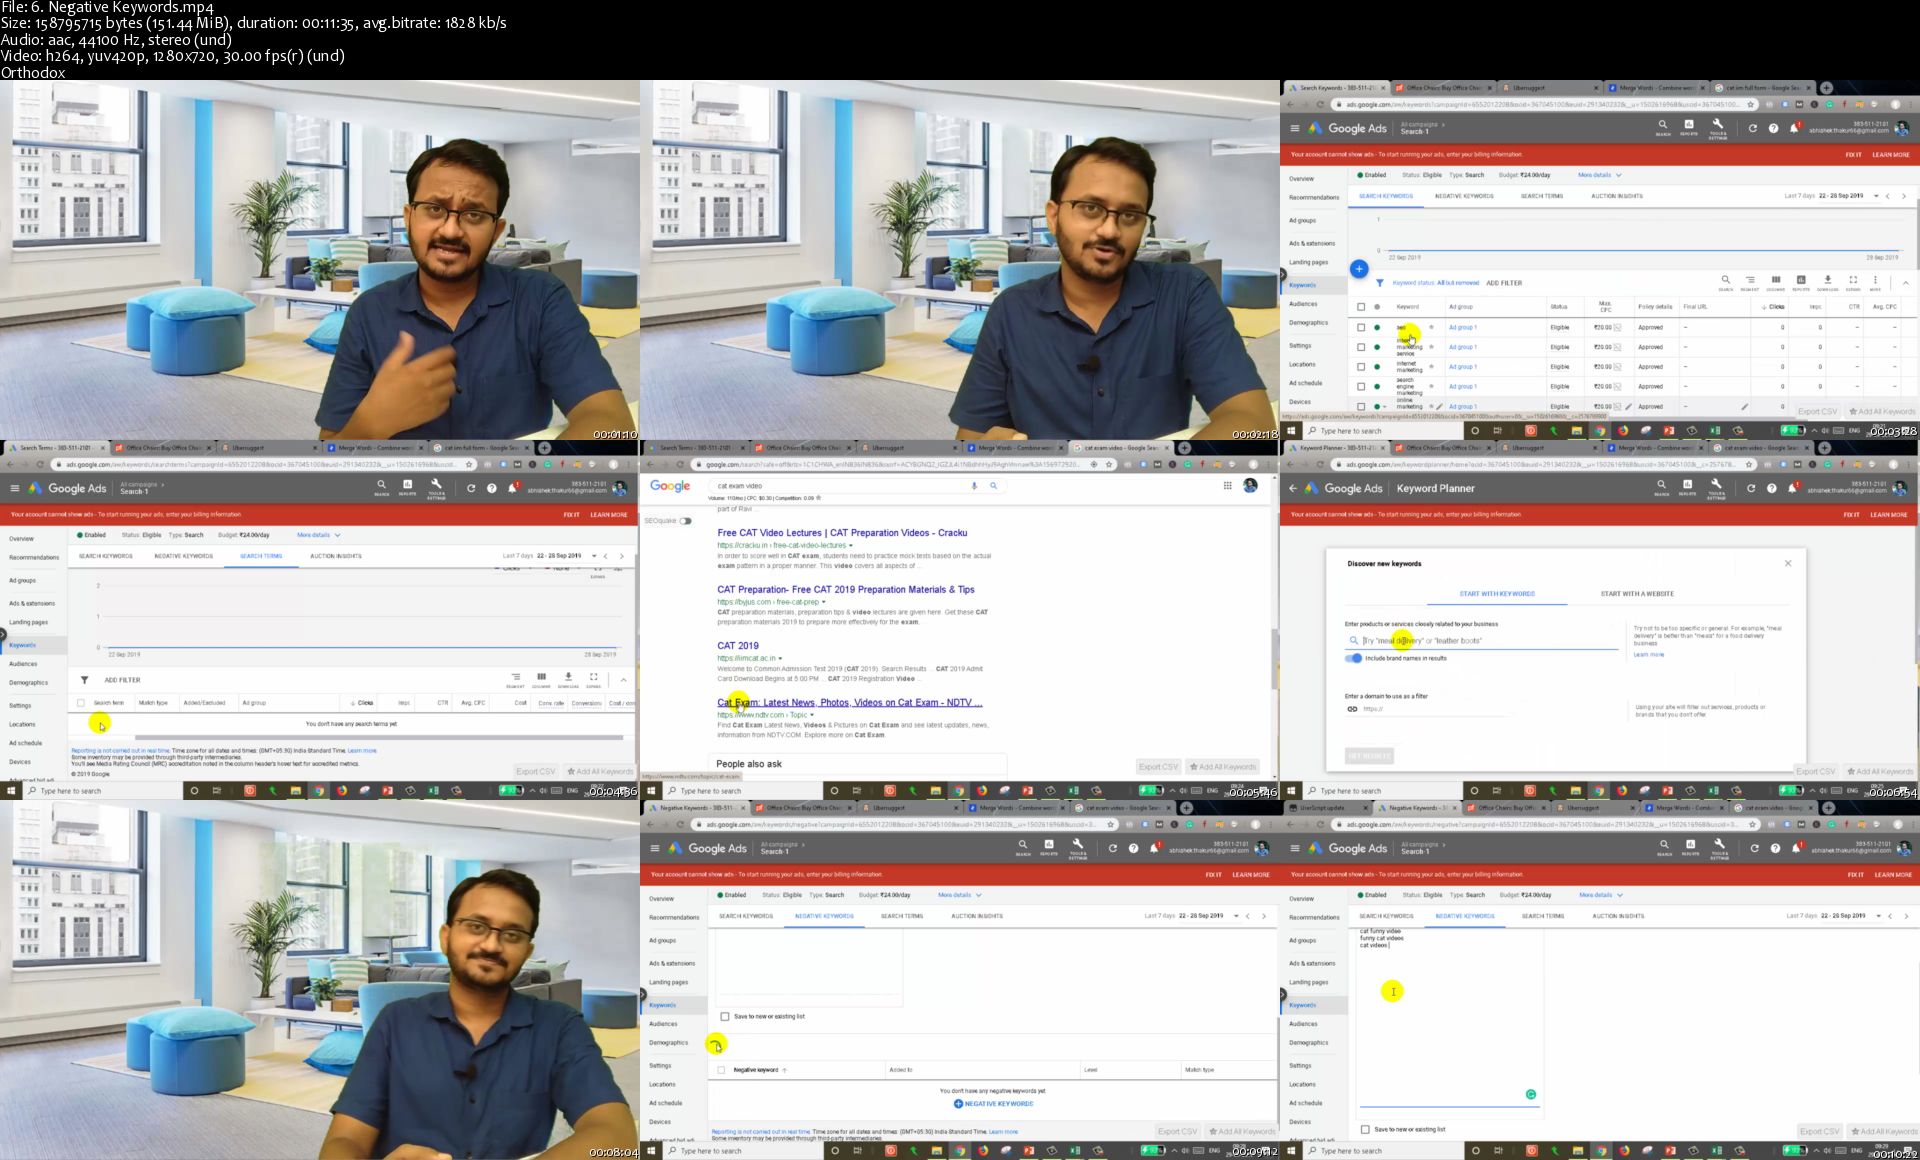Open dropdown arrow next to ndtv.com URL
1920x1160 pixels.
pos(812,715)
